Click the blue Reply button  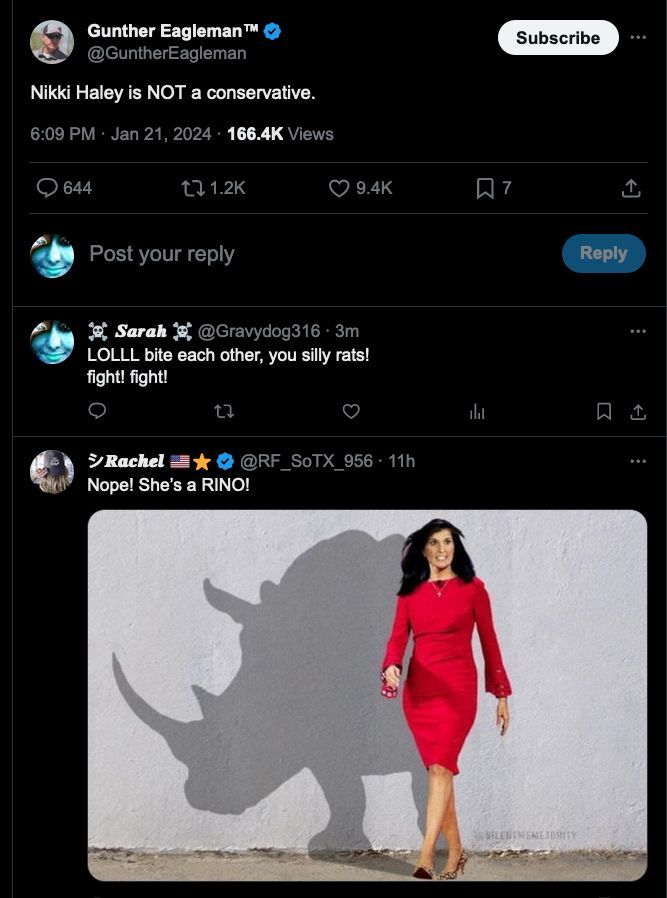[603, 253]
